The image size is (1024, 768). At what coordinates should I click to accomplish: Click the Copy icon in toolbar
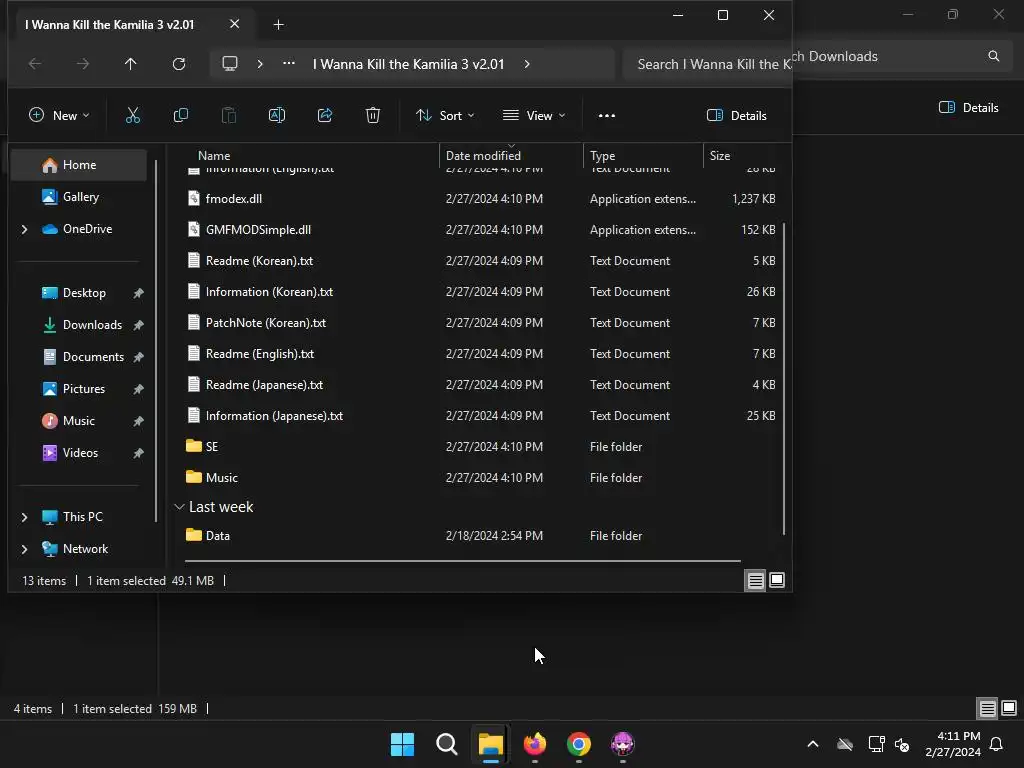181,116
